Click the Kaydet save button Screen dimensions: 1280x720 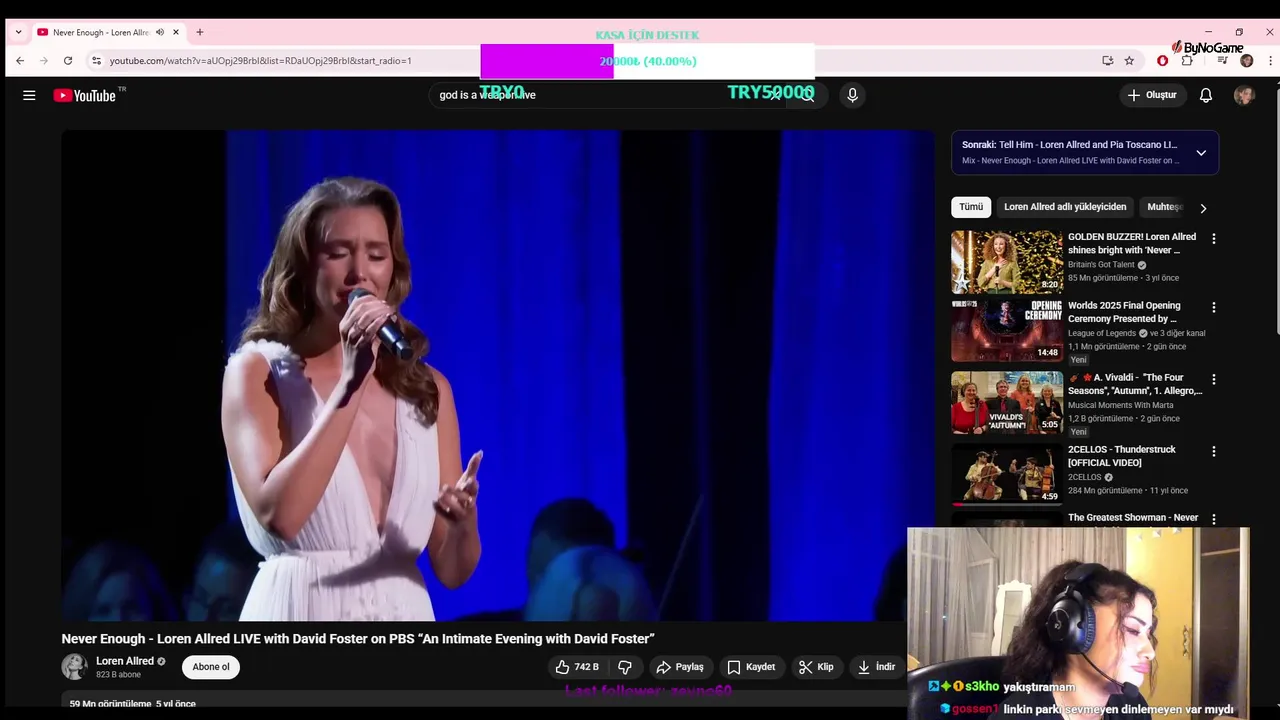click(751, 667)
